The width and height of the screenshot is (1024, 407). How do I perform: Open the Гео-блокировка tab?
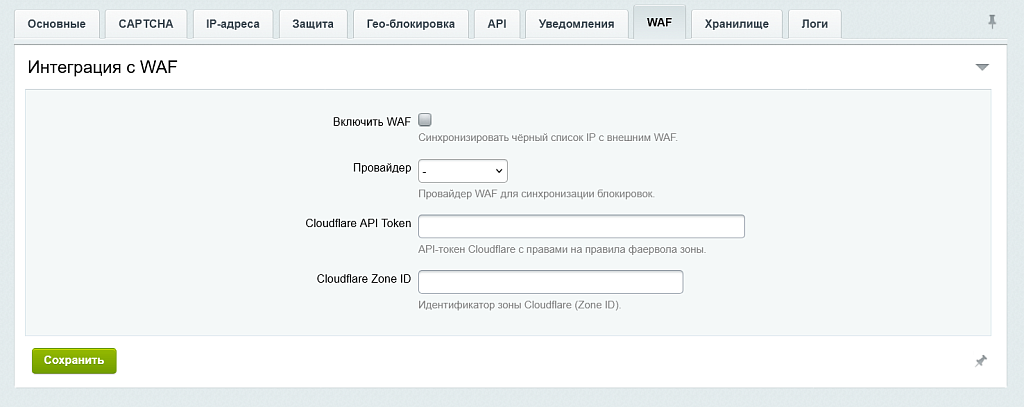click(411, 24)
